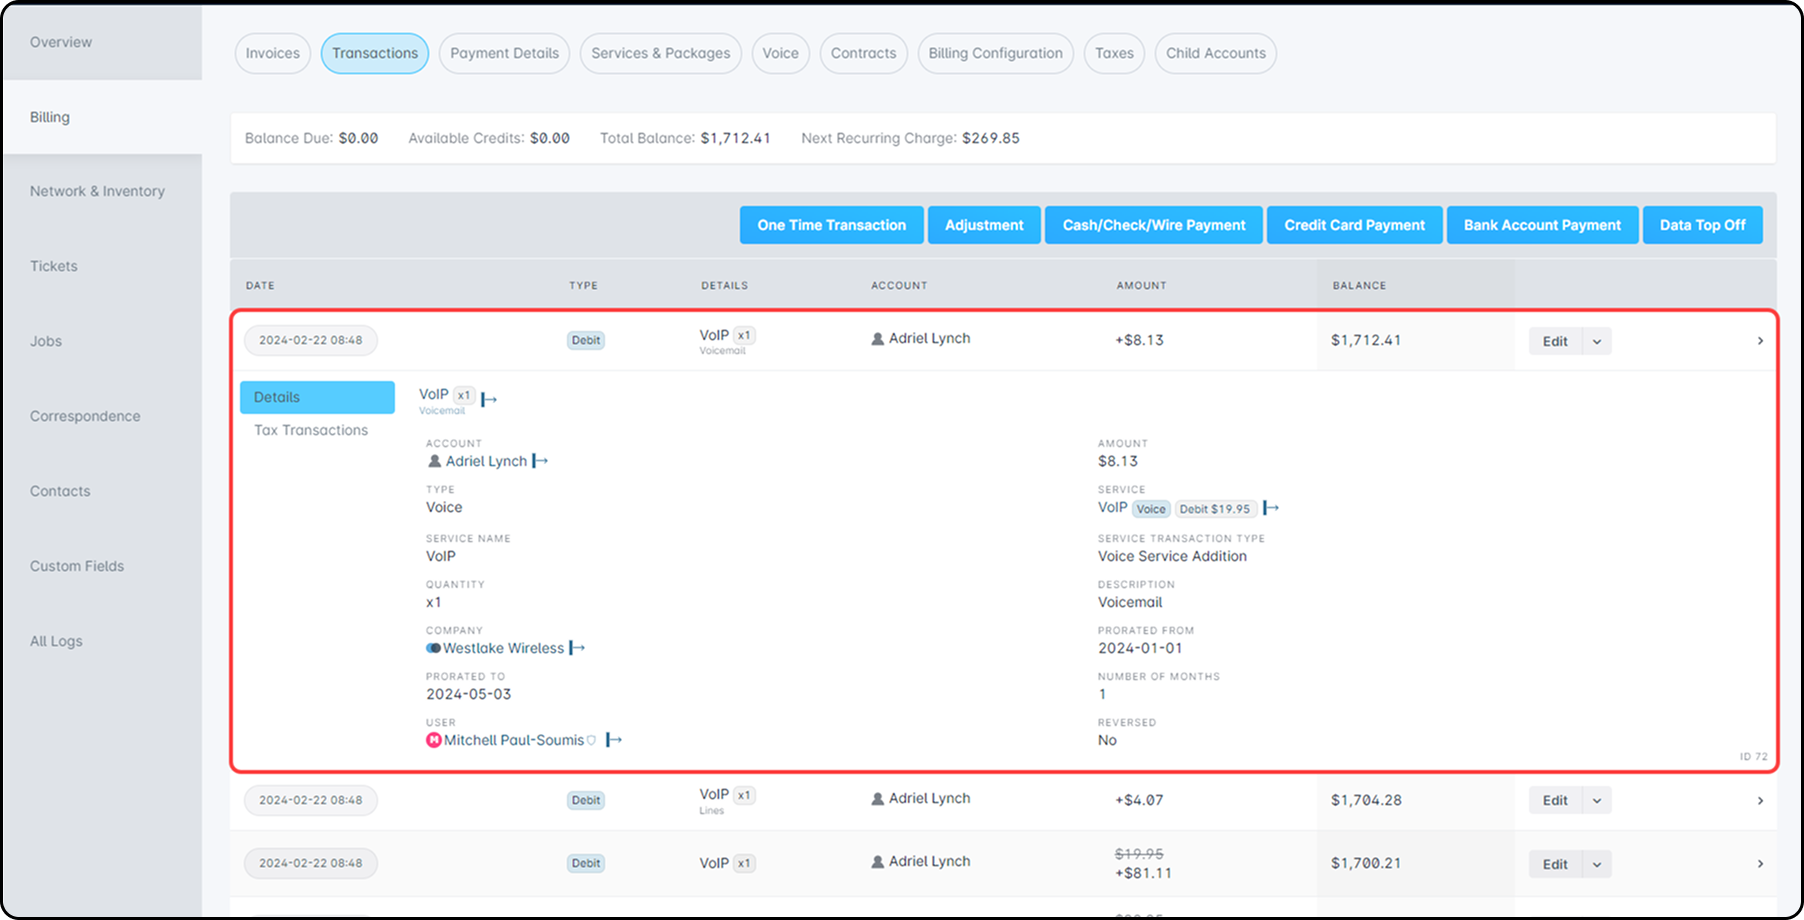
Task: Click the Voice badge under Service
Action: [x=1151, y=509]
